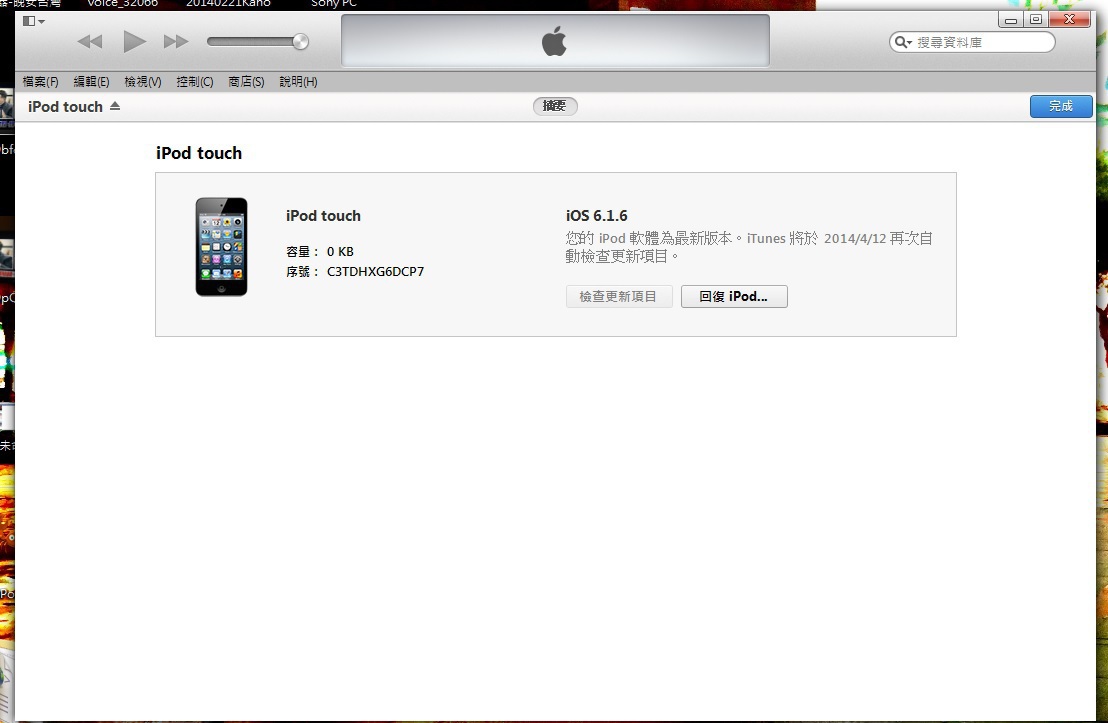Close the iTunes window
1108x723 pixels.
click(1070, 20)
